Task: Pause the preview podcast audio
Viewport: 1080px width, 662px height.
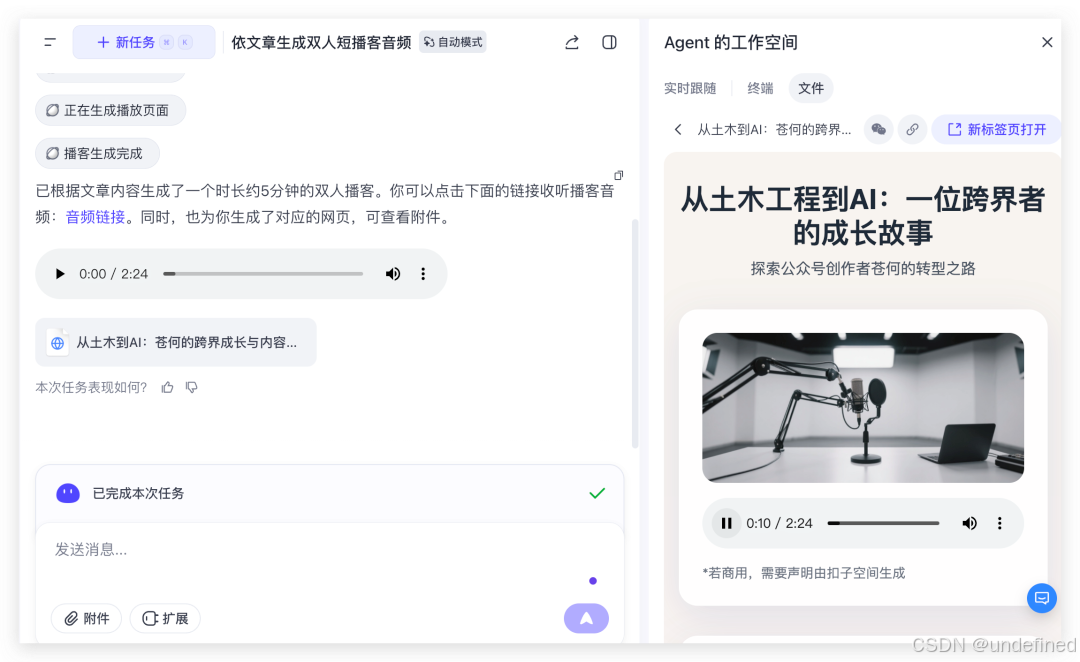Action: pos(726,524)
